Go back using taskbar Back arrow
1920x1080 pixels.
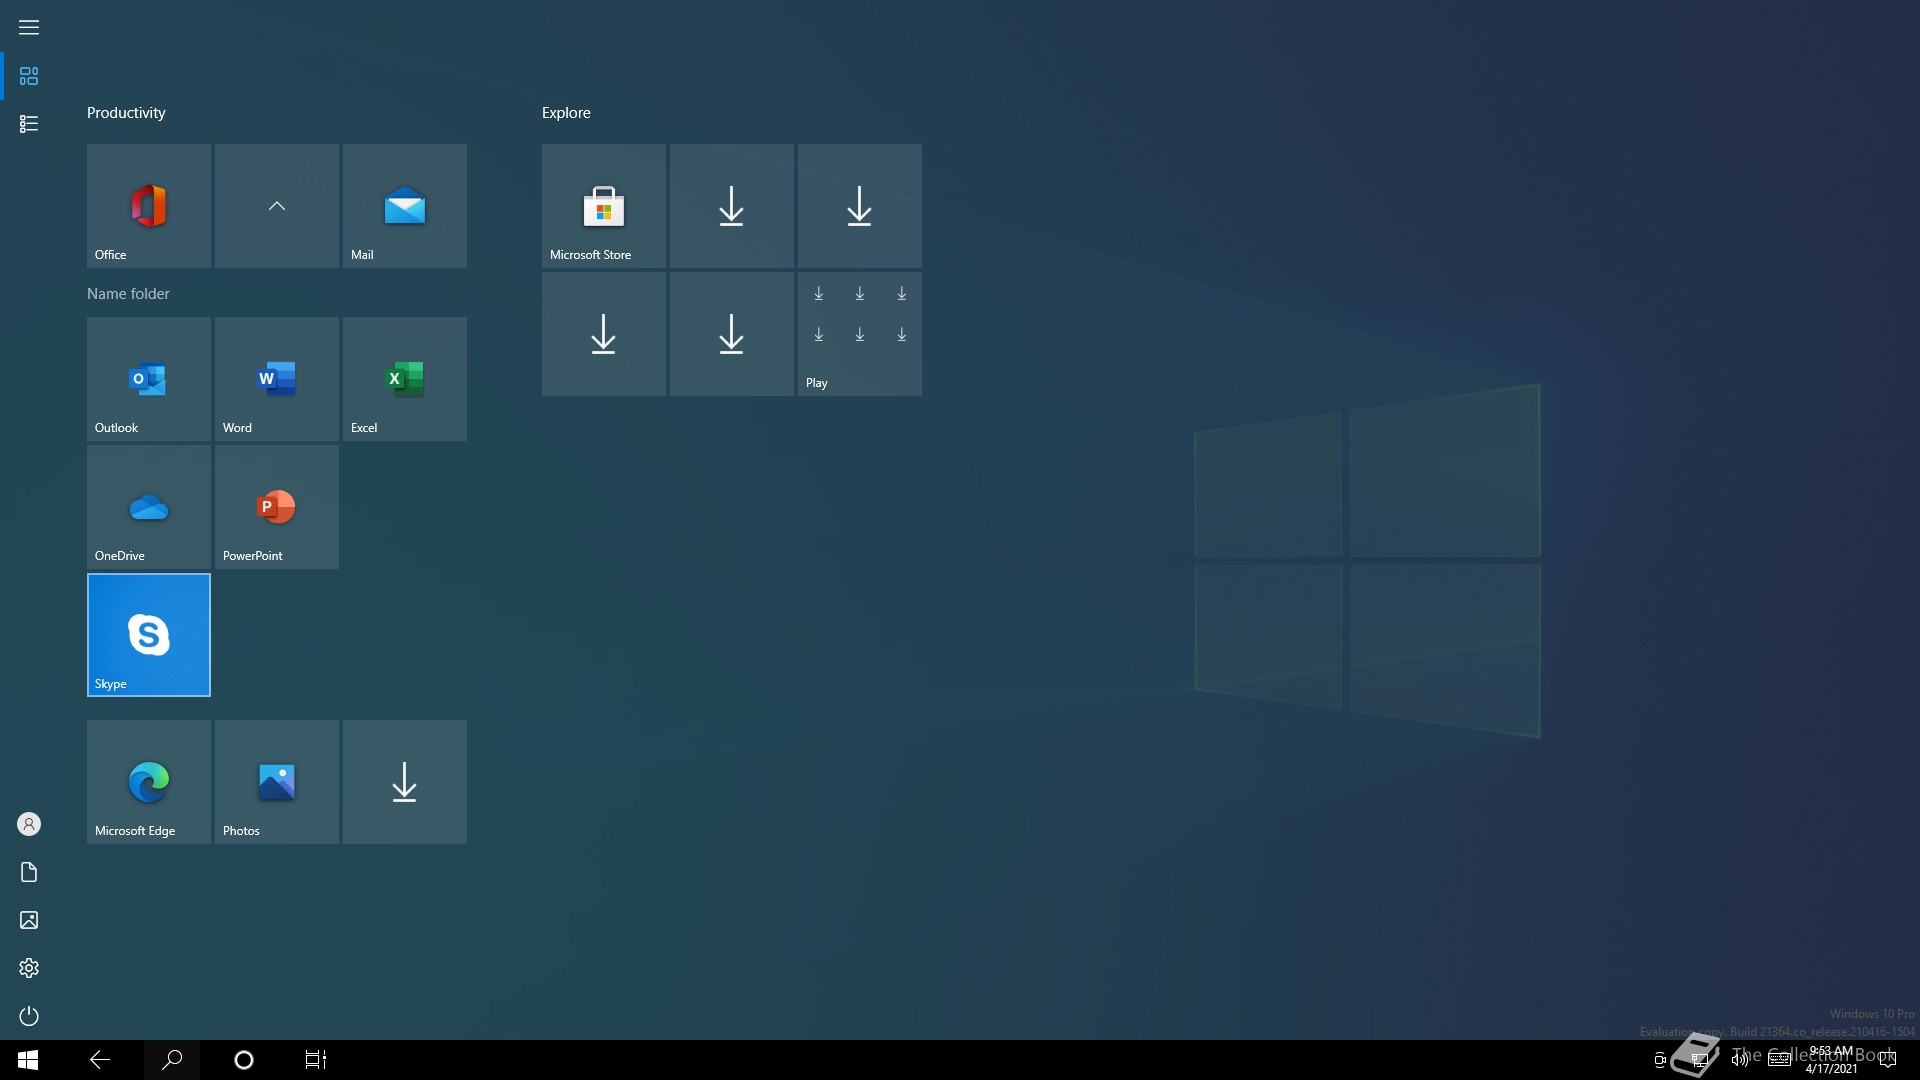(x=100, y=1060)
